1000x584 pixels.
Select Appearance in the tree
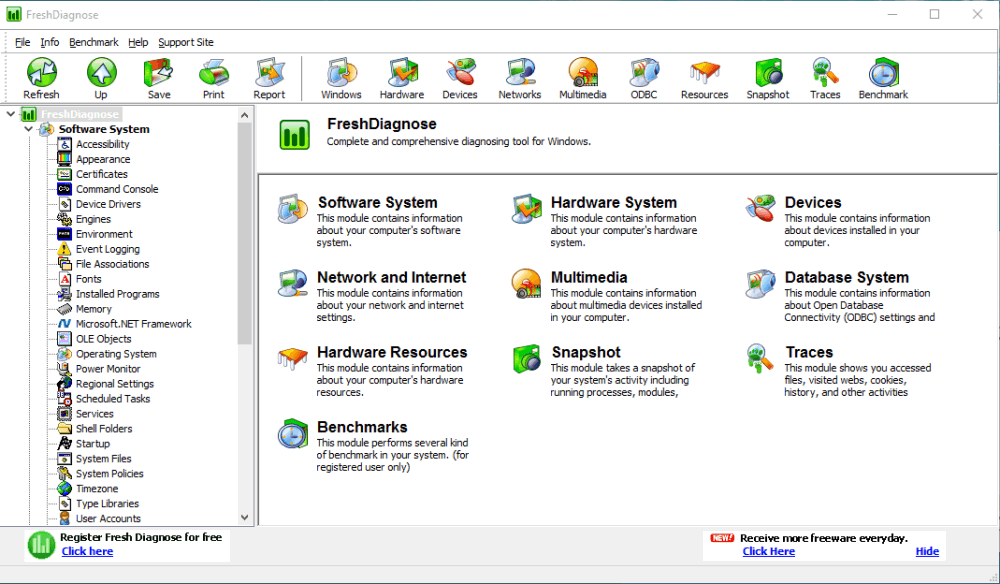(103, 159)
